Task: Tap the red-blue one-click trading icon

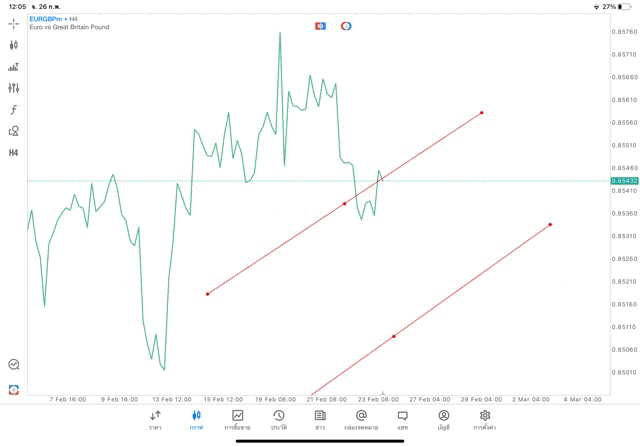Action: click(x=321, y=26)
